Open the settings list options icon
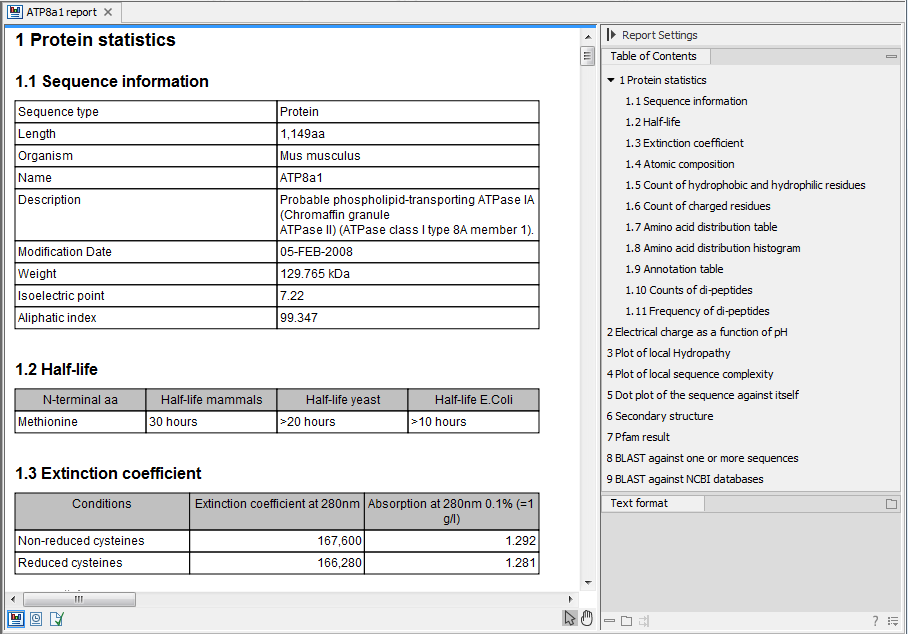The height and width of the screenshot is (634, 908). pyautogui.click(x=892, y=621)
